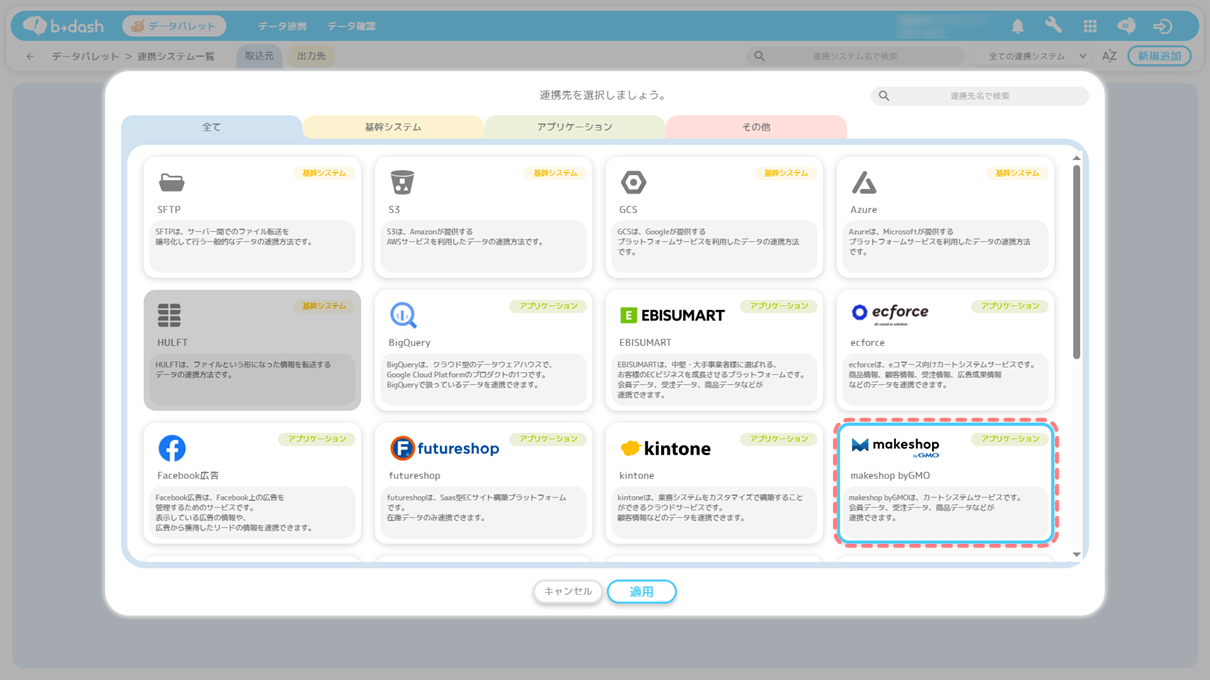Click the アプリケーション badge on kintone card
The image size is (1210, 680).
click(779, 439)
